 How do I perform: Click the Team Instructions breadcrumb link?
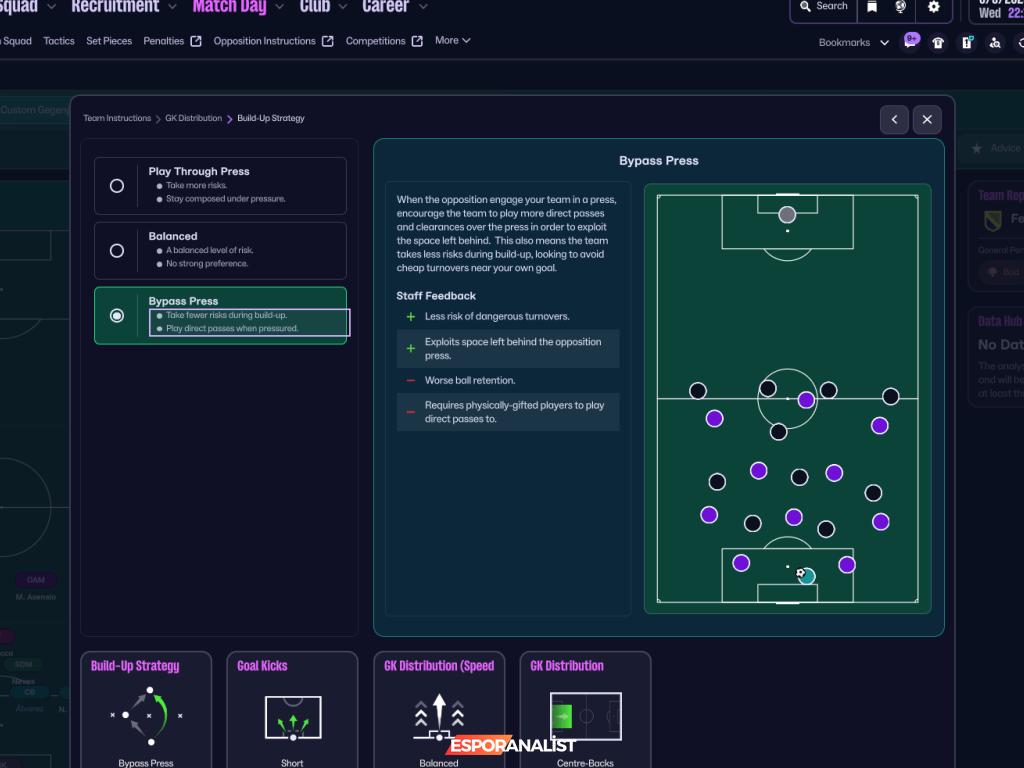(x=117, y=118)
